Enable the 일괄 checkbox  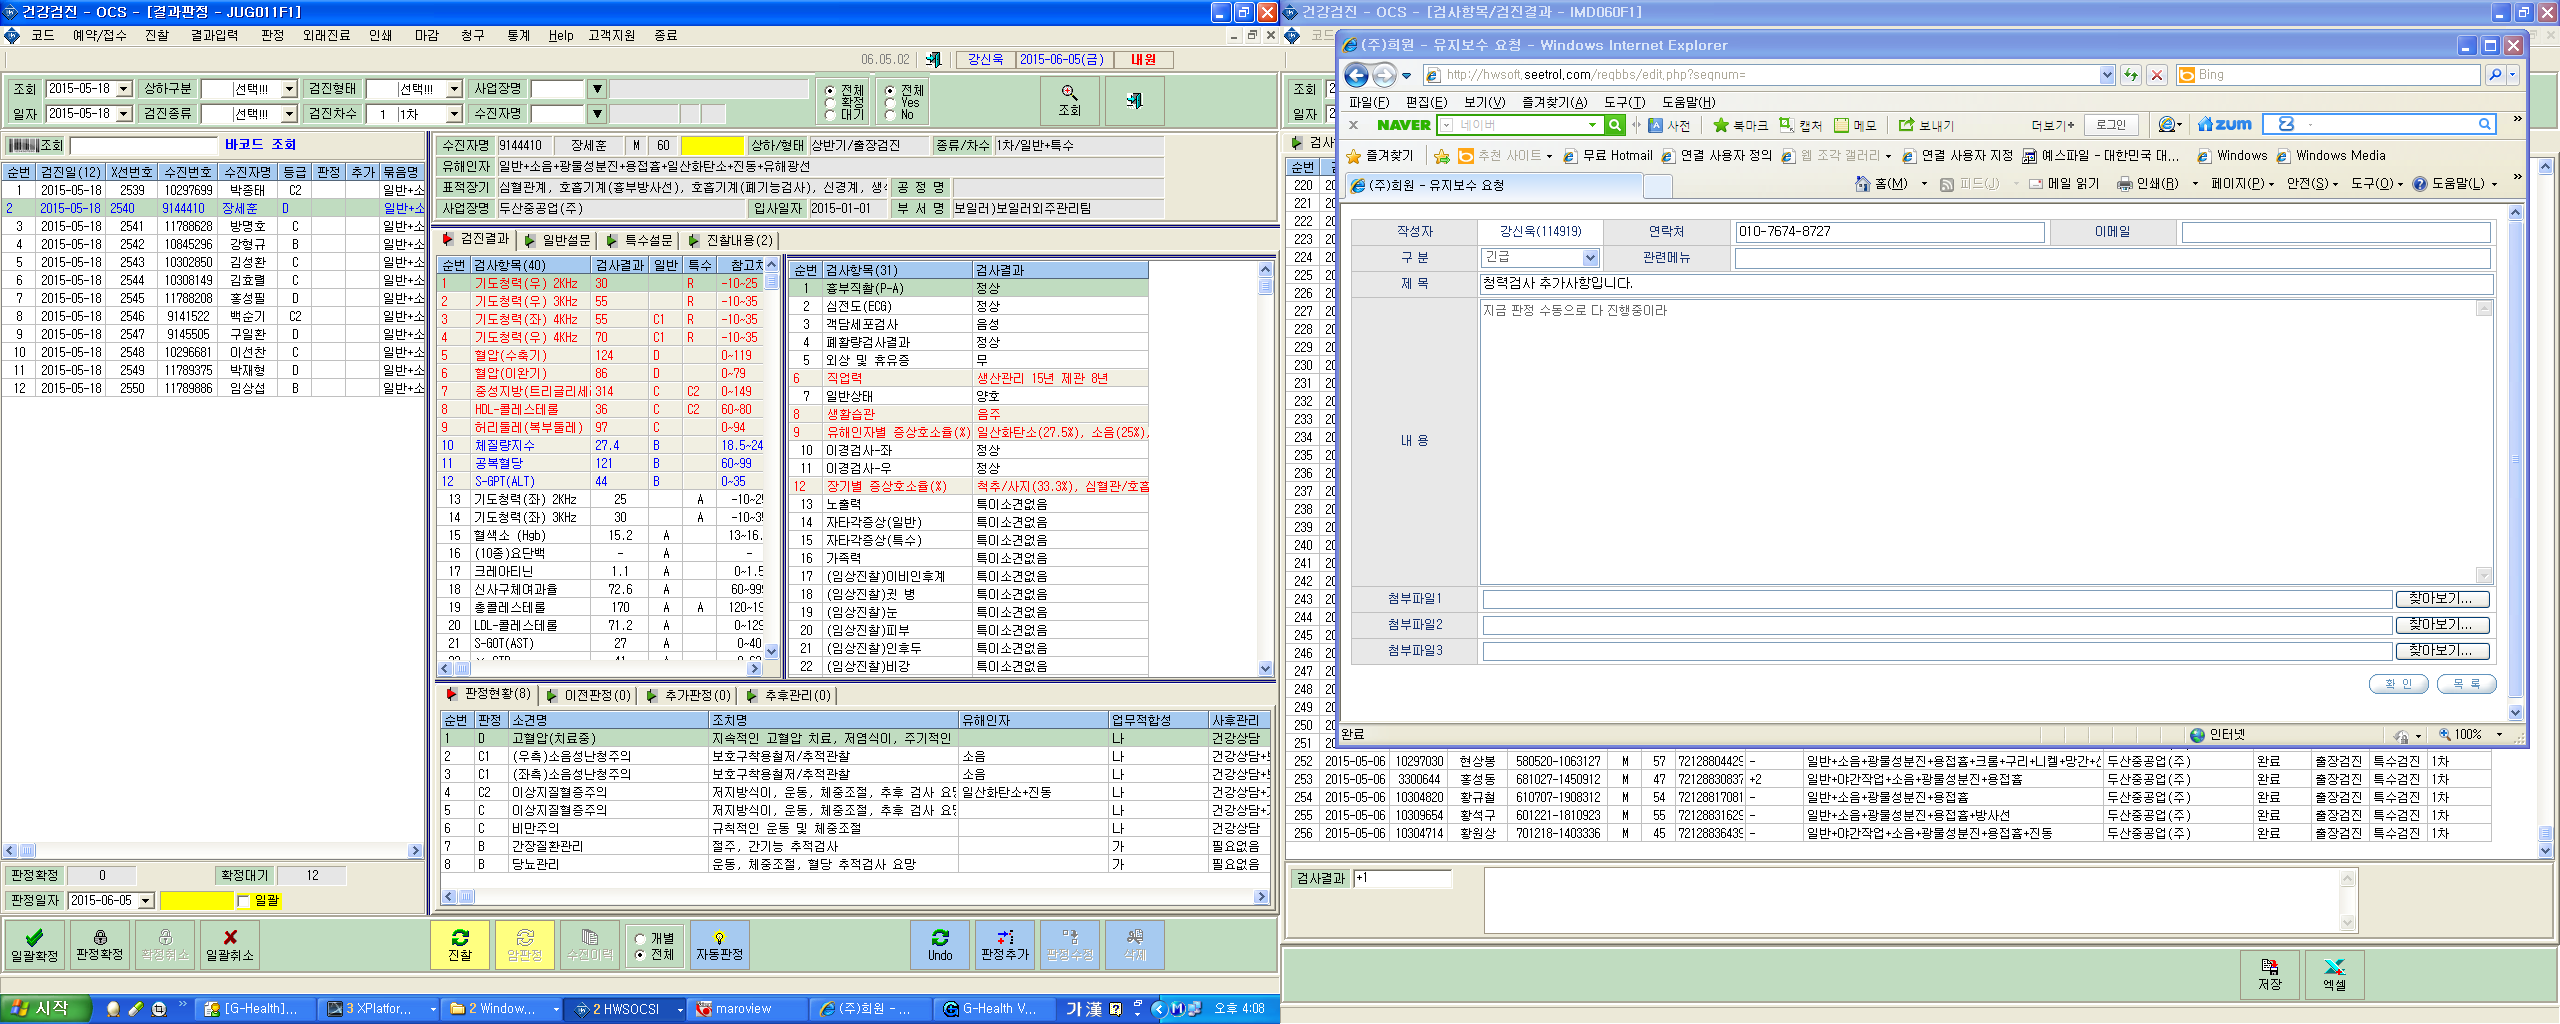(x=243, y=901)
